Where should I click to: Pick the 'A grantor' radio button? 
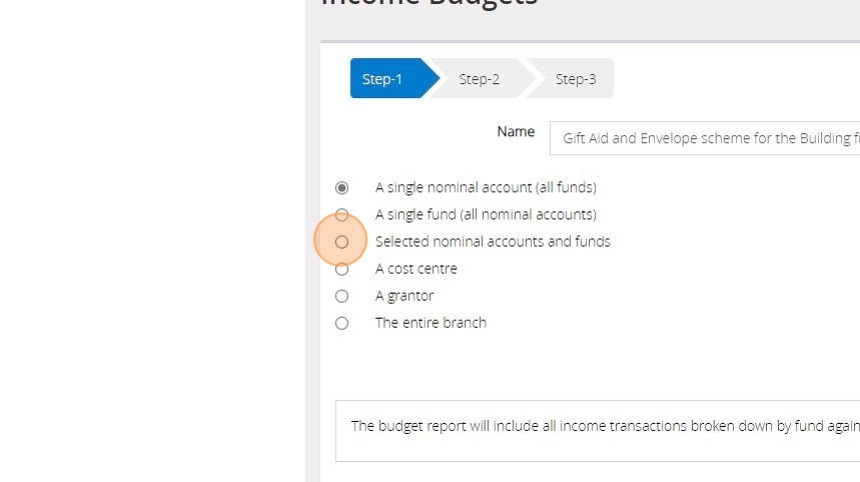click(x=342, y=296)
